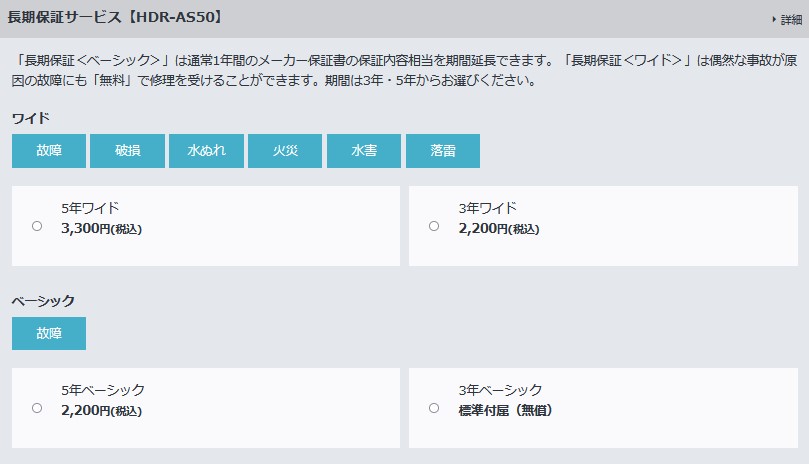
Task: Click the 故障 tag under ベーシック
Action: (49, 333)
